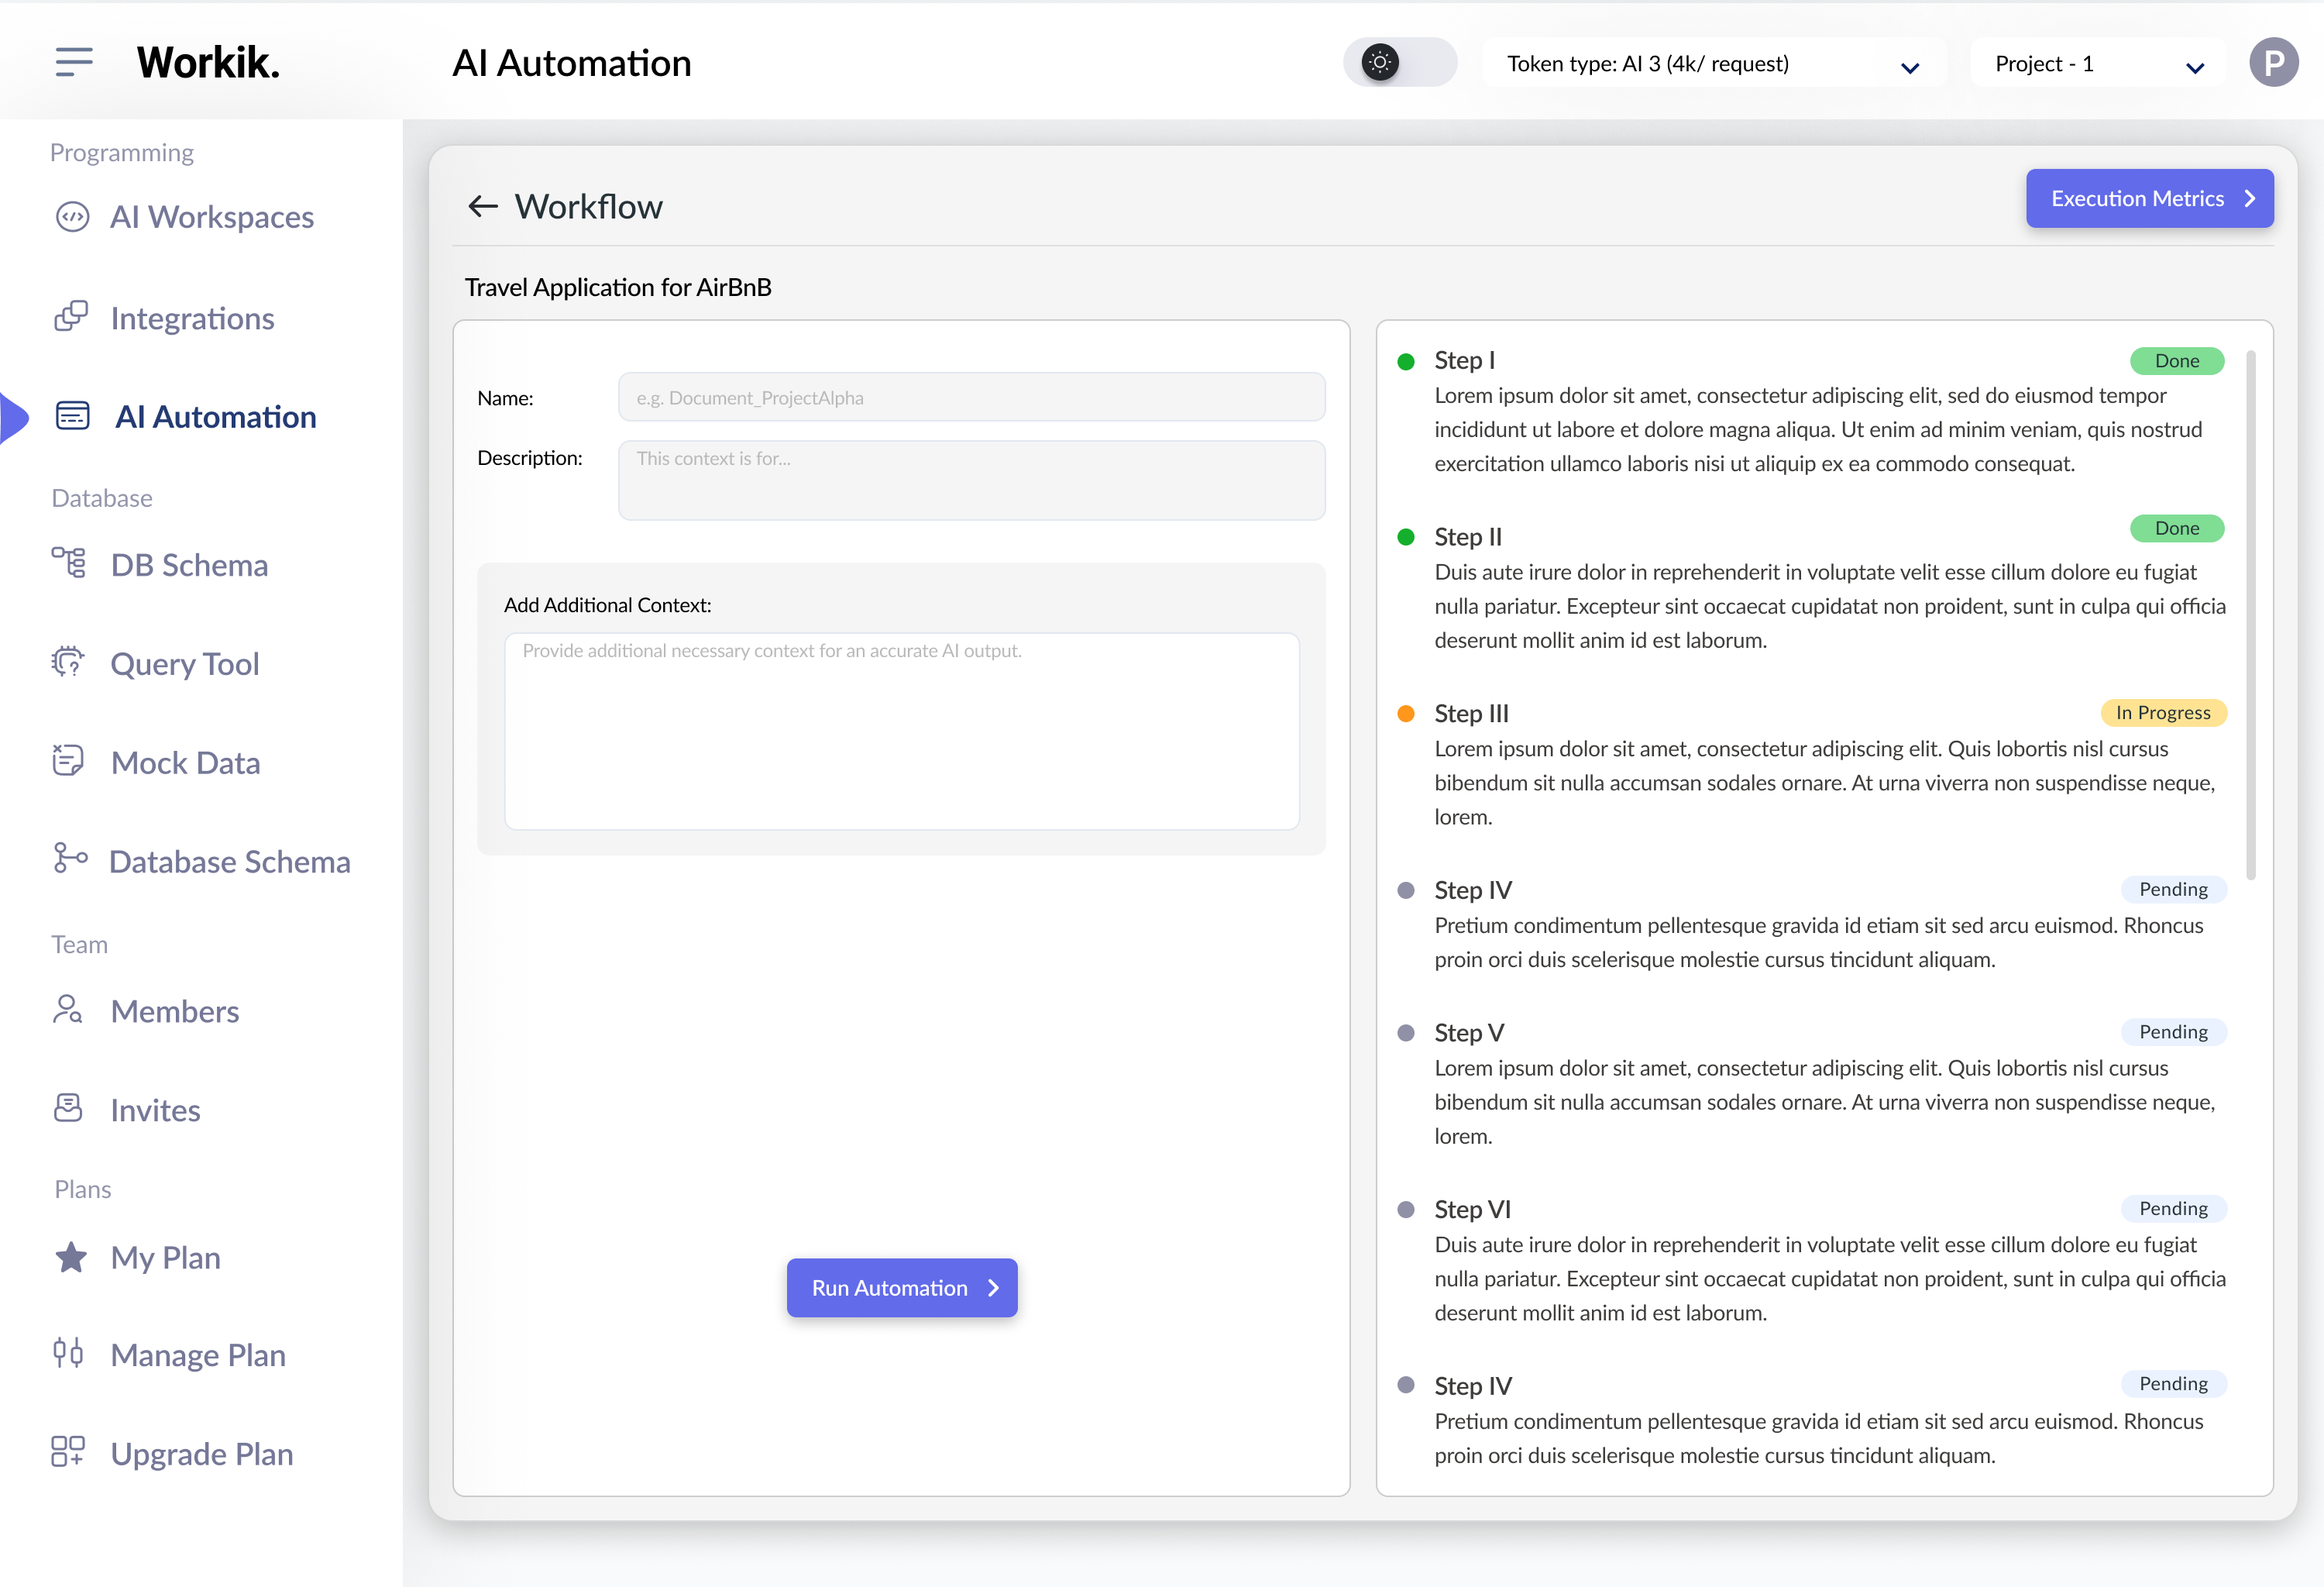Click grey status dot of Step VI

(1405, 1210)
